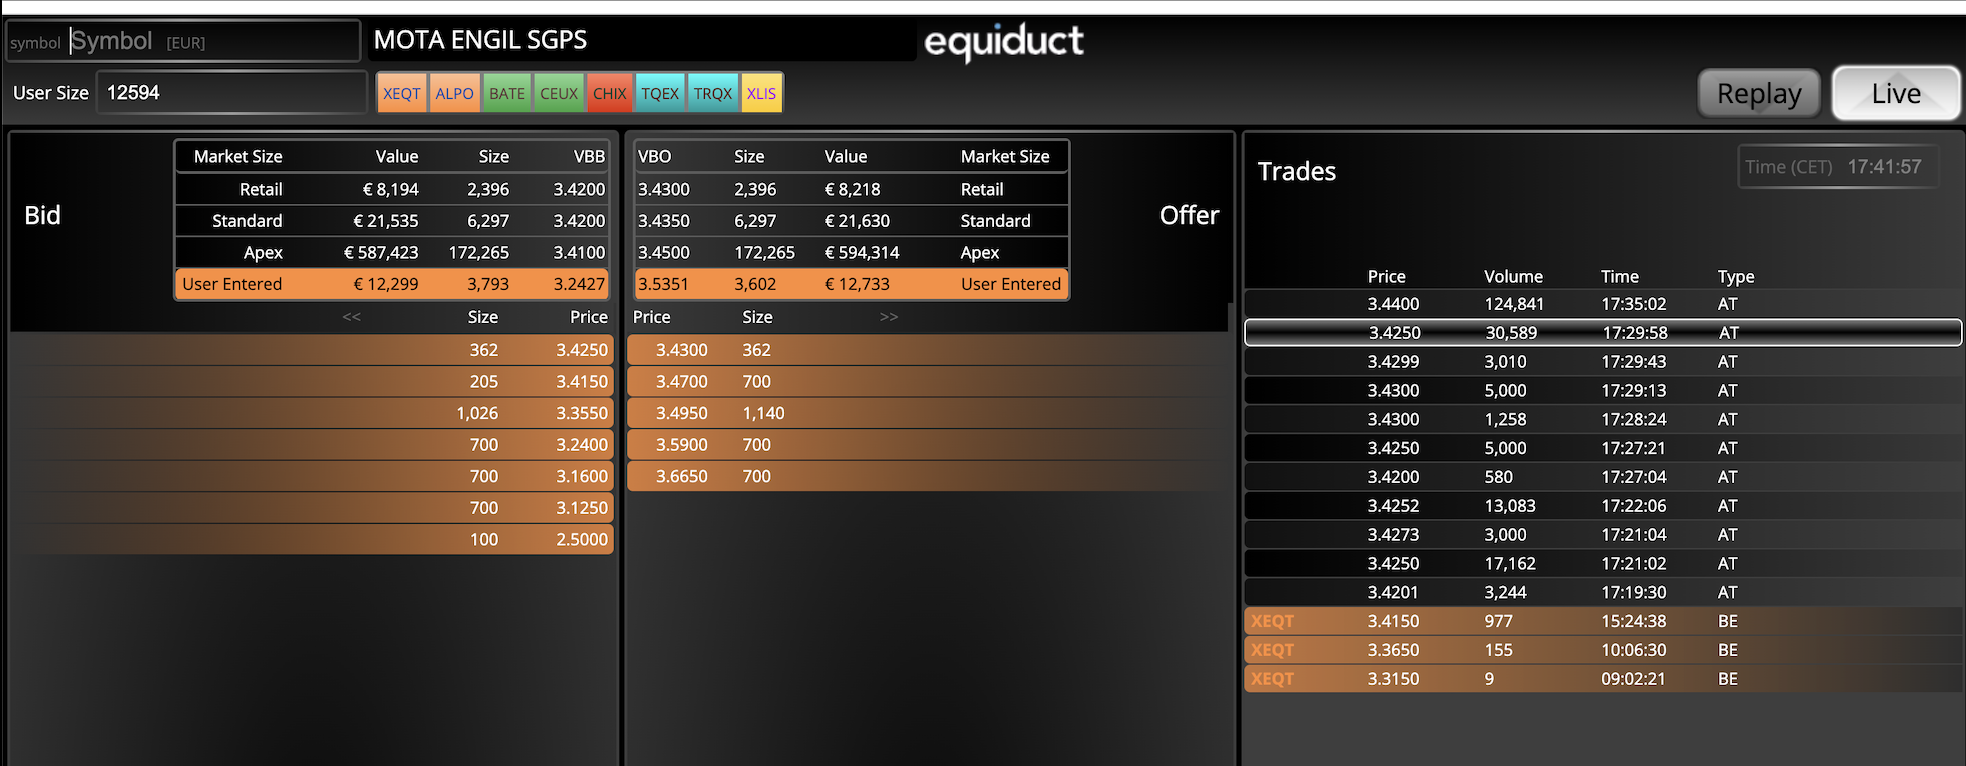This screenshot has height=766, width=1966.
Task: Select offer Apex value € 594,314
Action: coord(862,253)
